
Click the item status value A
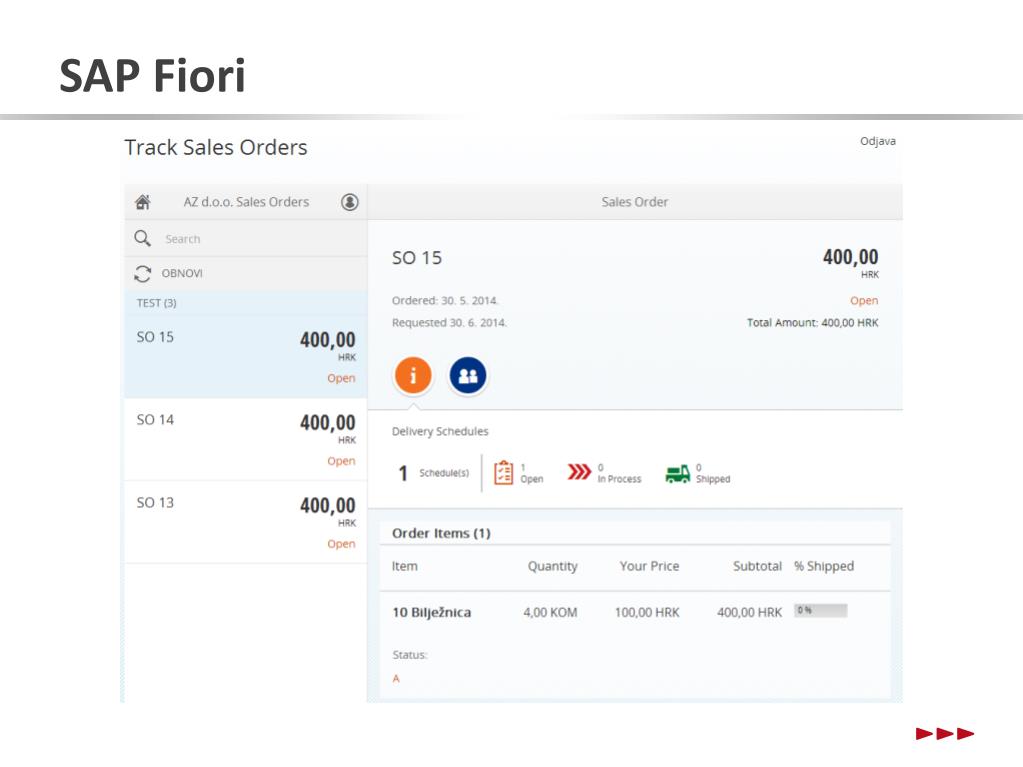(x=396, y=679)
